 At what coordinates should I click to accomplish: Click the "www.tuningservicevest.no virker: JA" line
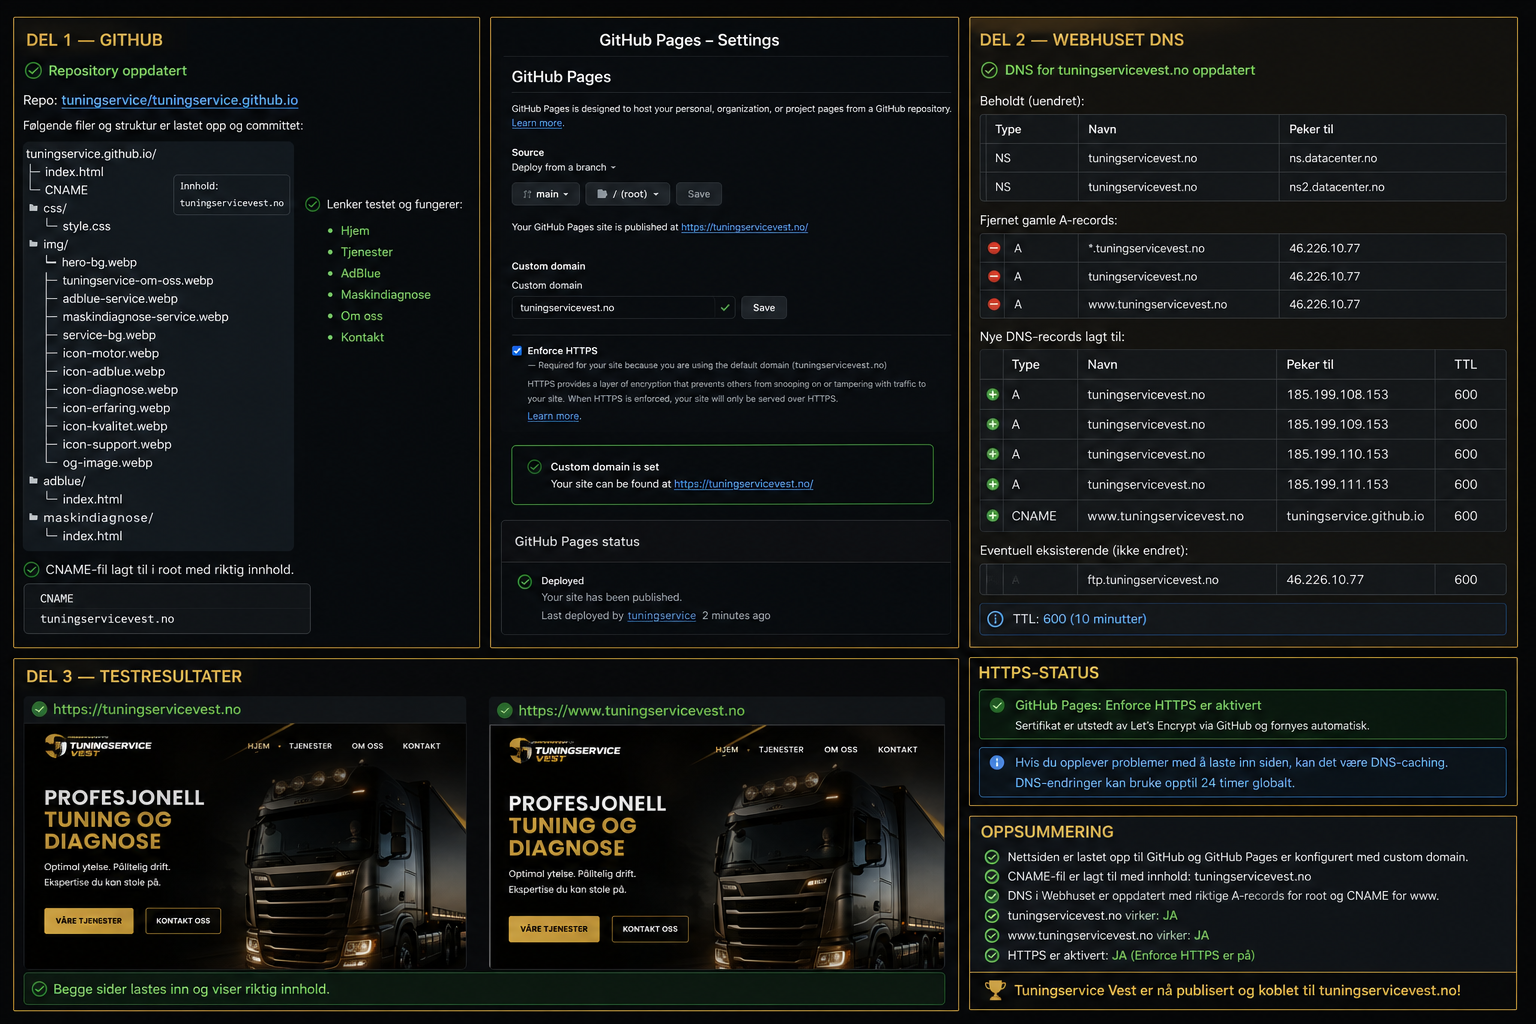1108,936
